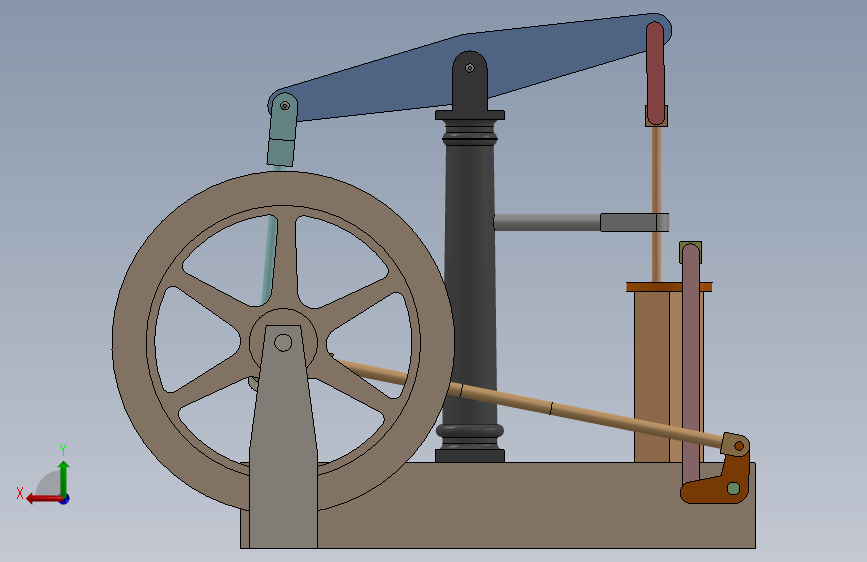The height and width of the screenshot is (562, 867).
Task: Select the mauve vertical valve rod
Action: coord(691,365)
